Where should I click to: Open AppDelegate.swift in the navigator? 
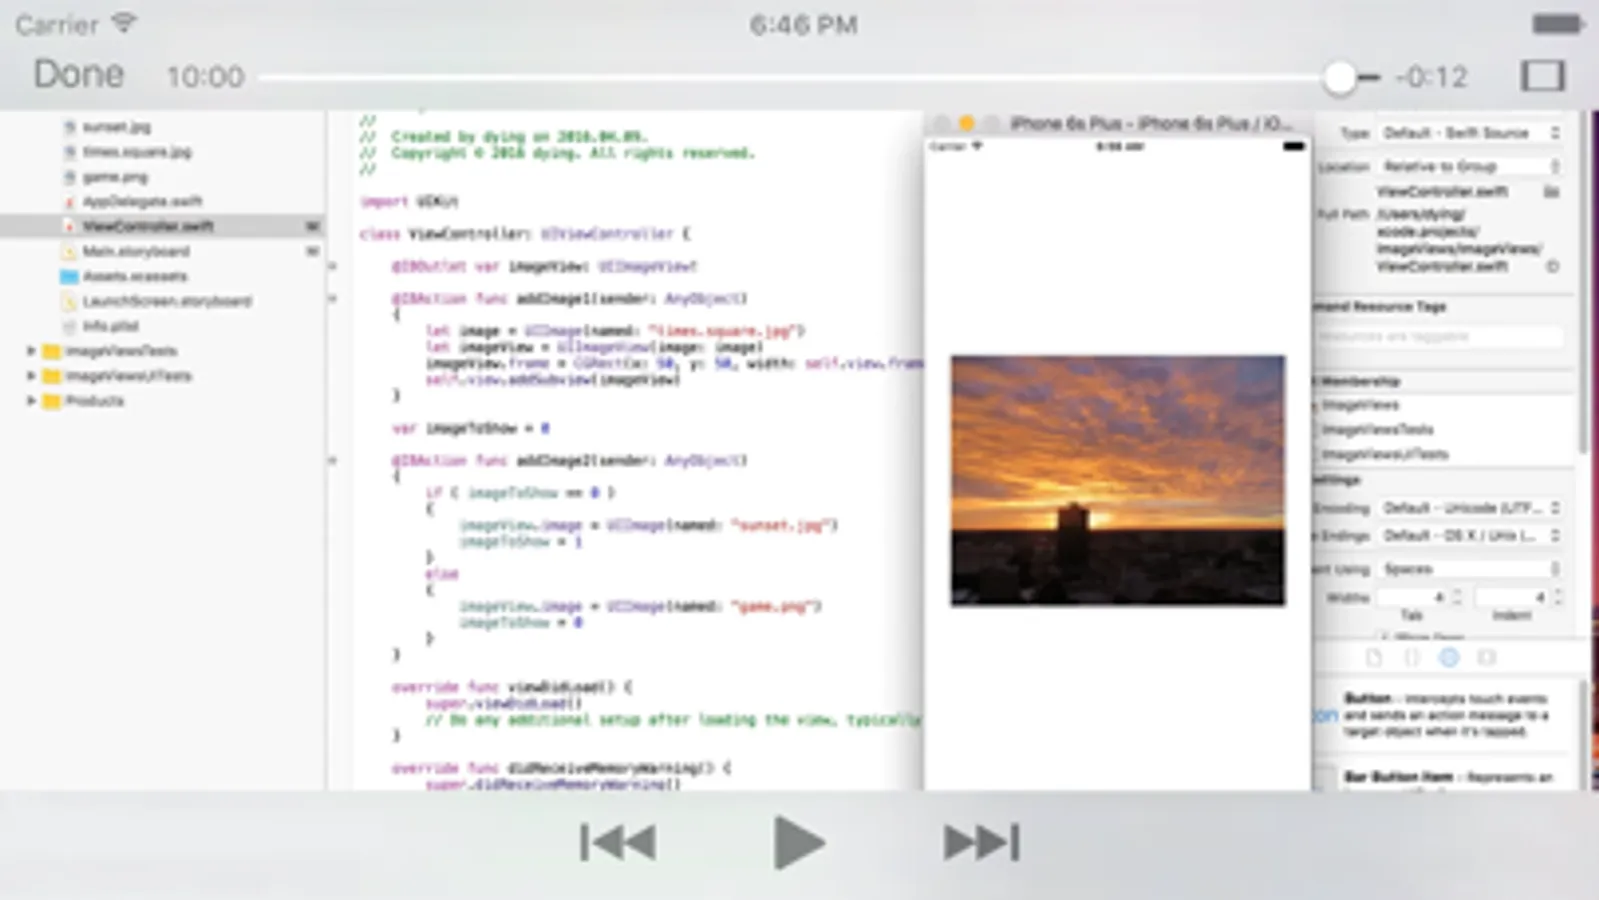[x=142, y=202]
